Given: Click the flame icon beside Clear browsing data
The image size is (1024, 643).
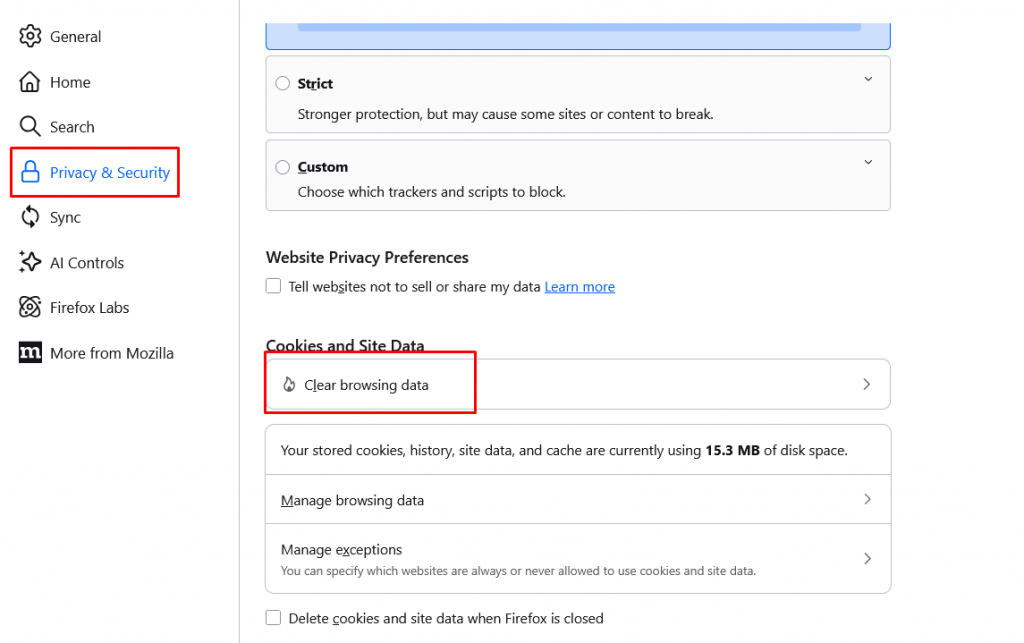Looking at the screenshot, I should pos(289,385).
